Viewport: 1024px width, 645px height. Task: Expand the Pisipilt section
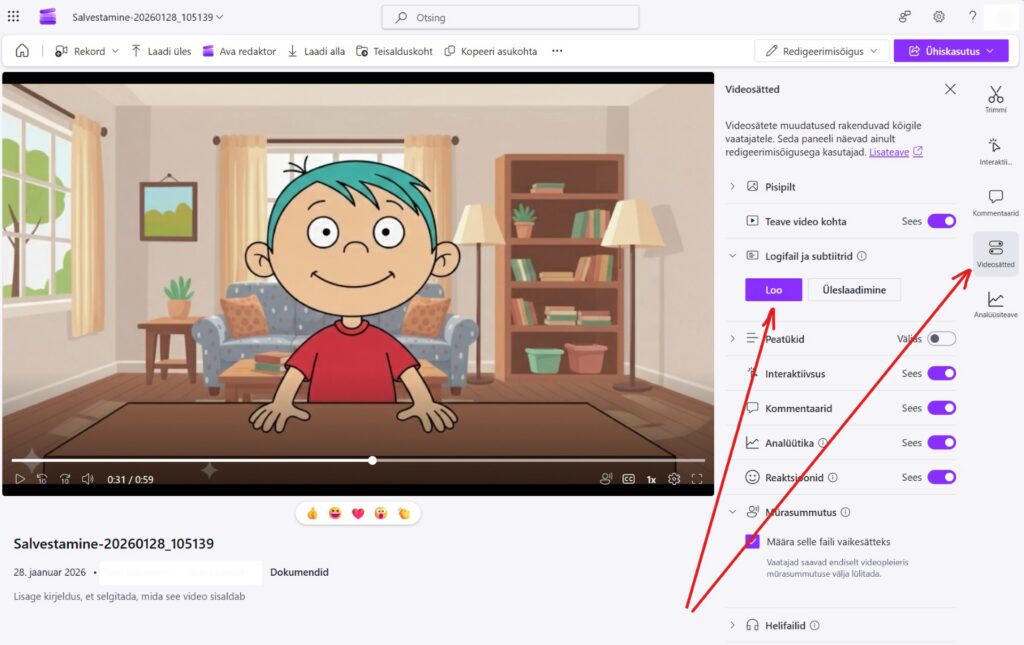pyautogui.click(x=732, y=187)
